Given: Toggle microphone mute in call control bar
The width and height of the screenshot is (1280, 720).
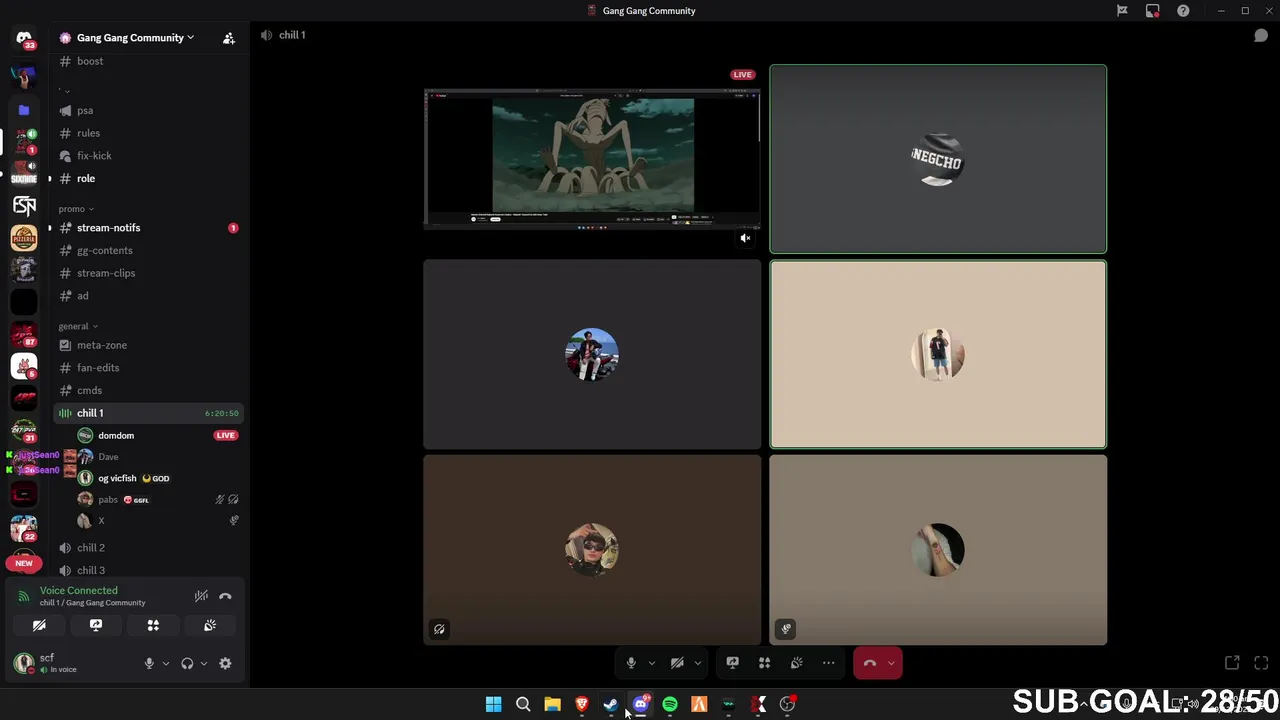Looking at the screenshot, I should point(630,663).
